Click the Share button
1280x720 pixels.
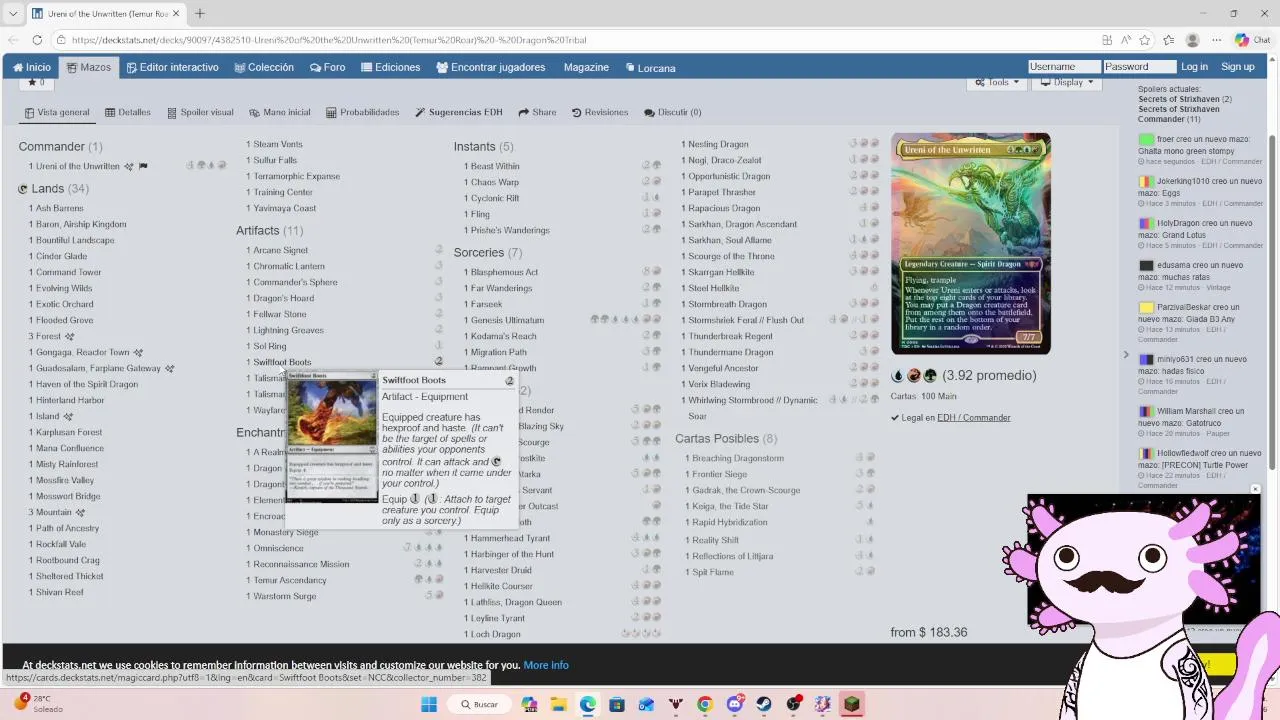537,112
